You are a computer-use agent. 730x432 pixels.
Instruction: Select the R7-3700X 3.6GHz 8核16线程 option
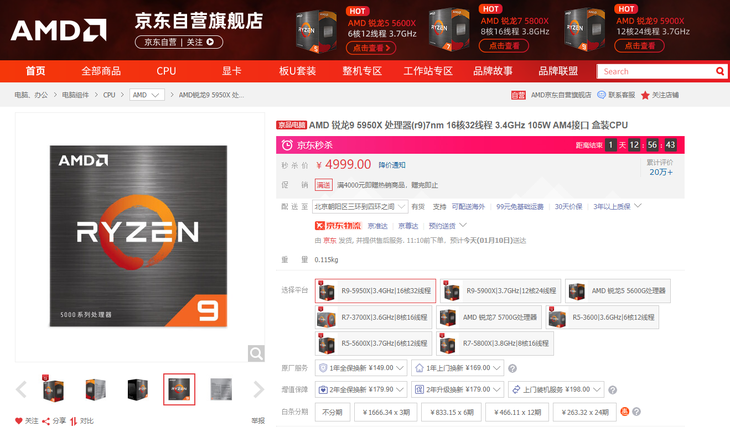pos(373,317)
